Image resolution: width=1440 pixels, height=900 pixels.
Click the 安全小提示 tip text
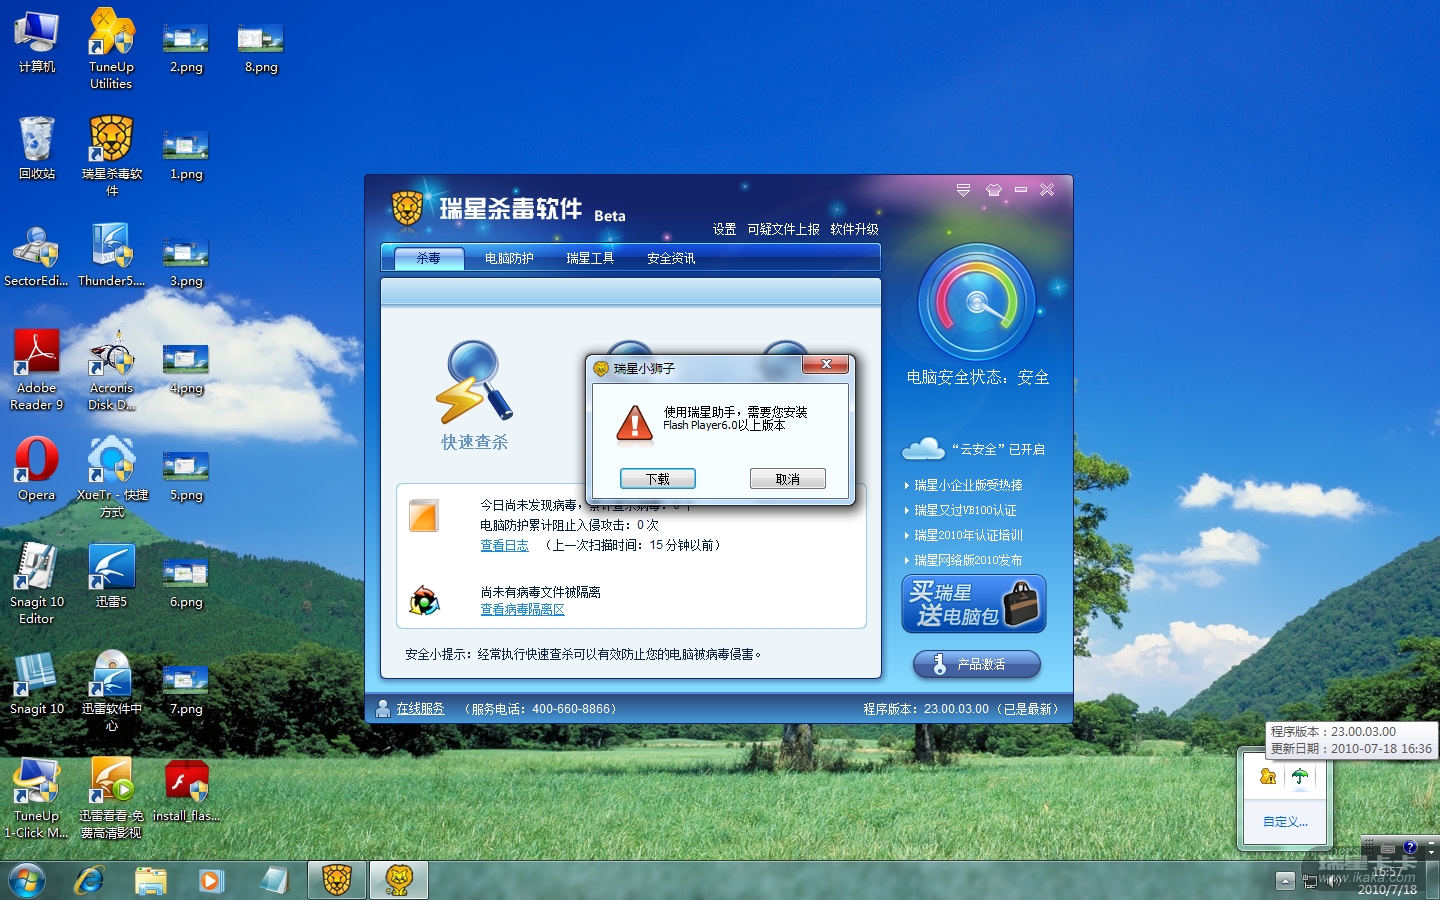pos(584,654)
